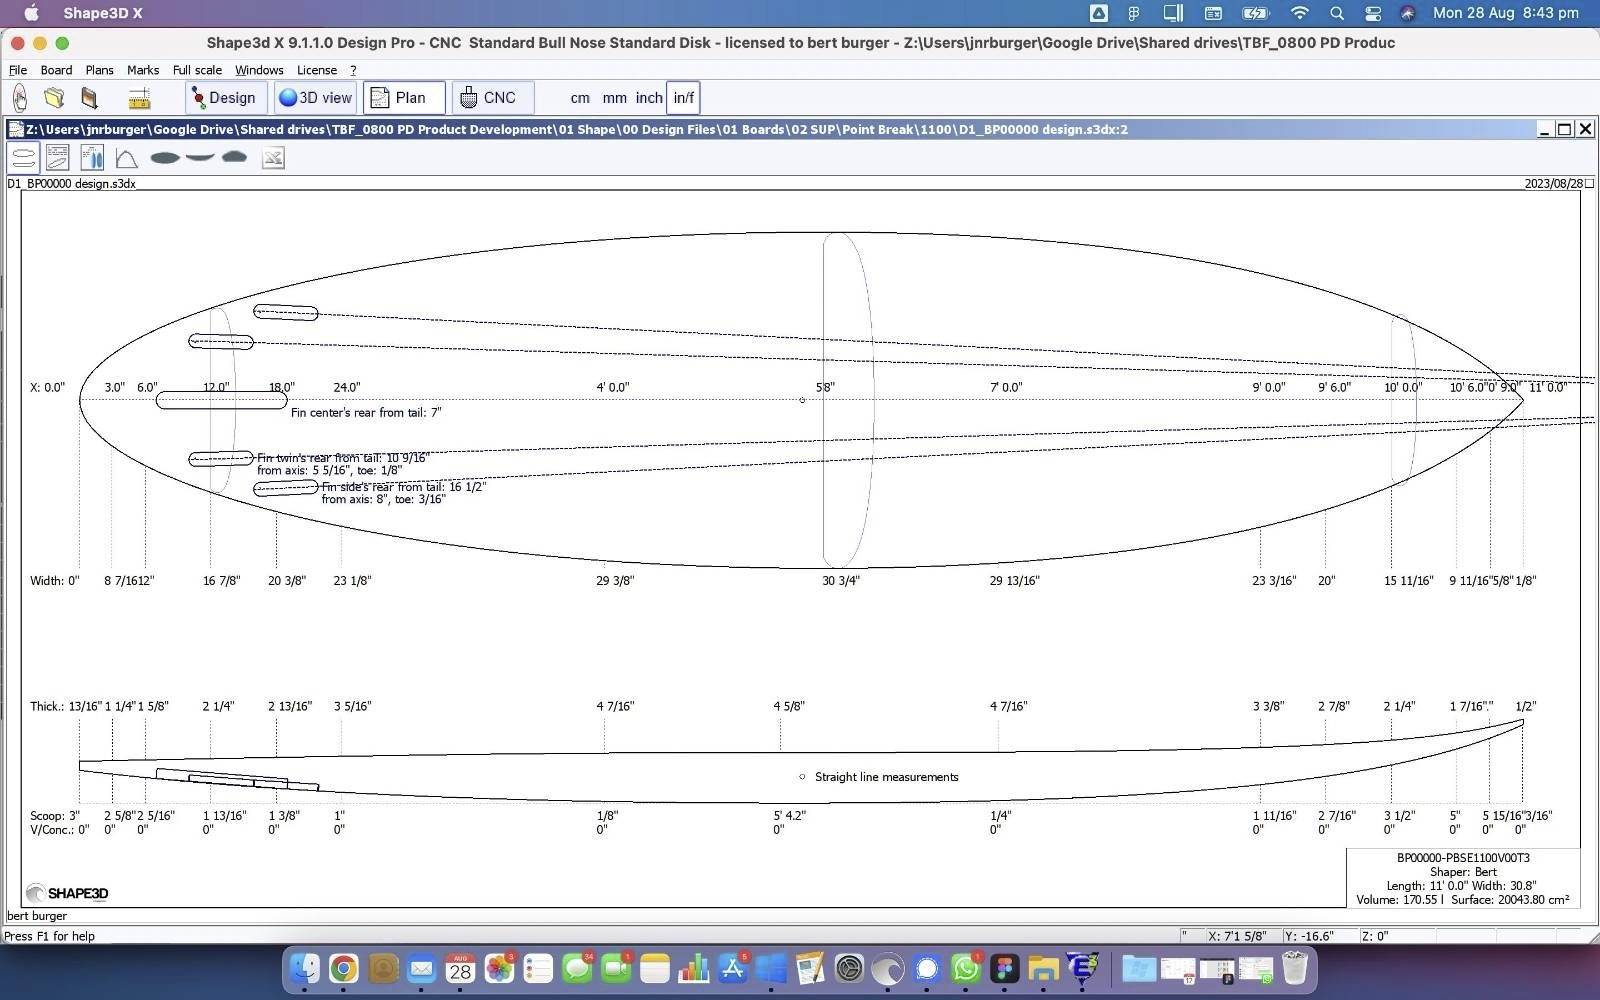Click the new board icon in toolbar
Screen dimensions: 1600x1000
pos(20,98)
